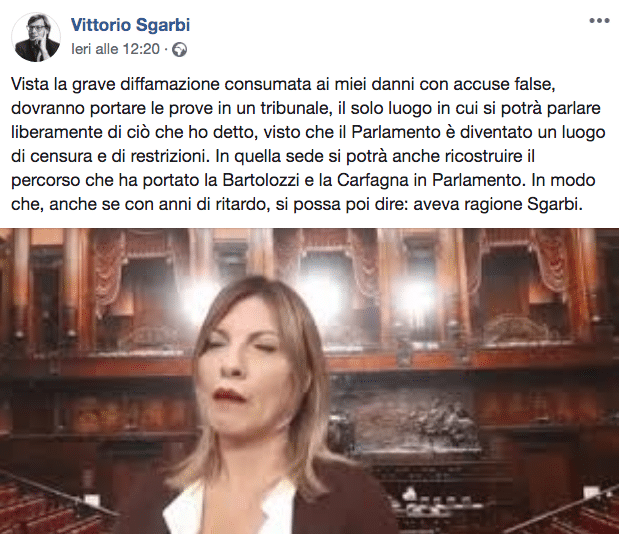Click the bright central light in the video

click(x=322, y=294)
